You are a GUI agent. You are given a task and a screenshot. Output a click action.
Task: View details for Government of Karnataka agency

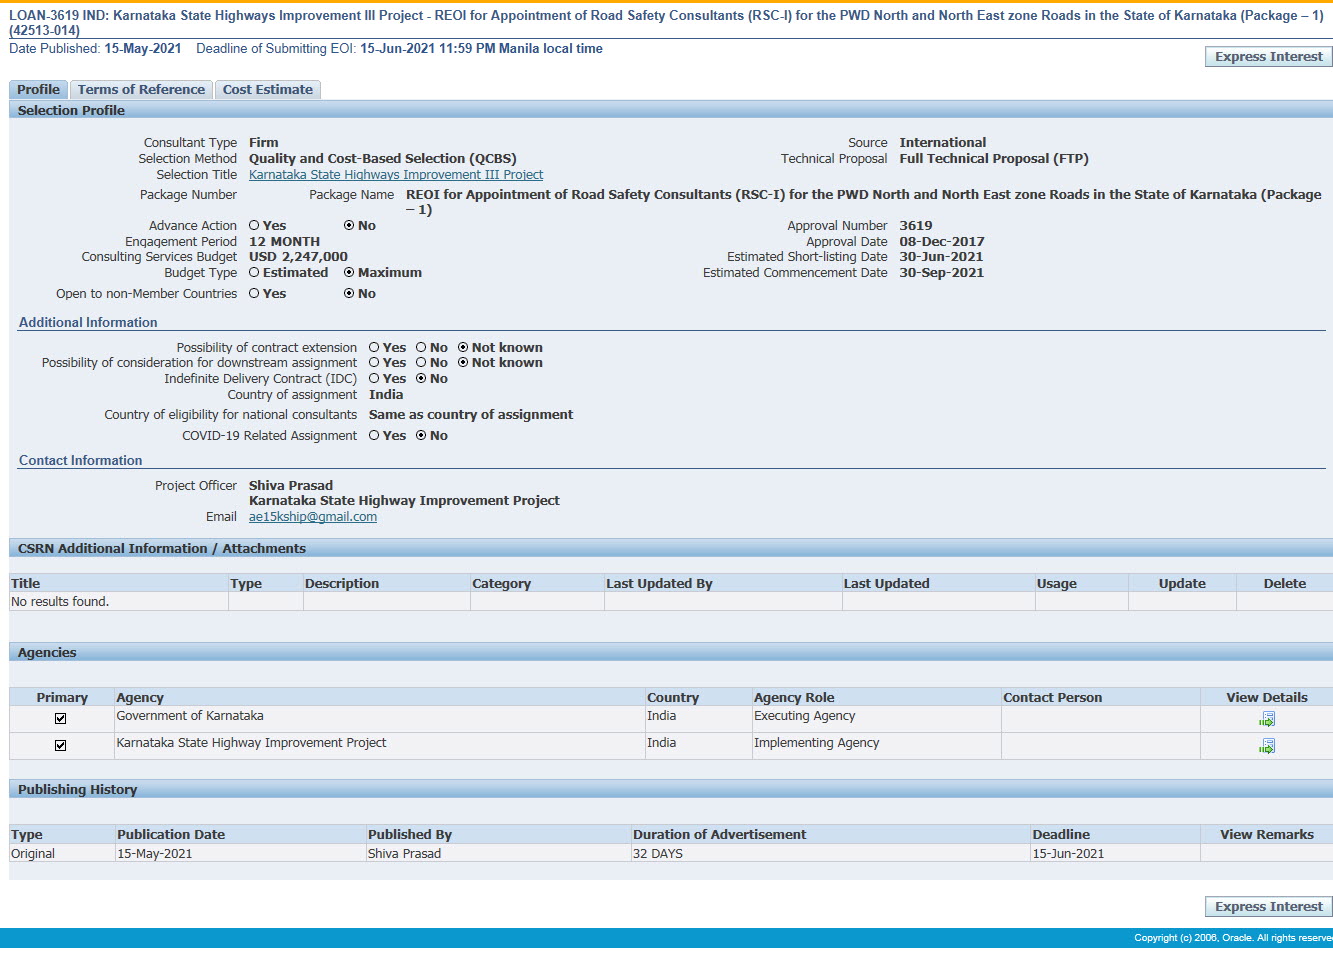point(1267,719)
